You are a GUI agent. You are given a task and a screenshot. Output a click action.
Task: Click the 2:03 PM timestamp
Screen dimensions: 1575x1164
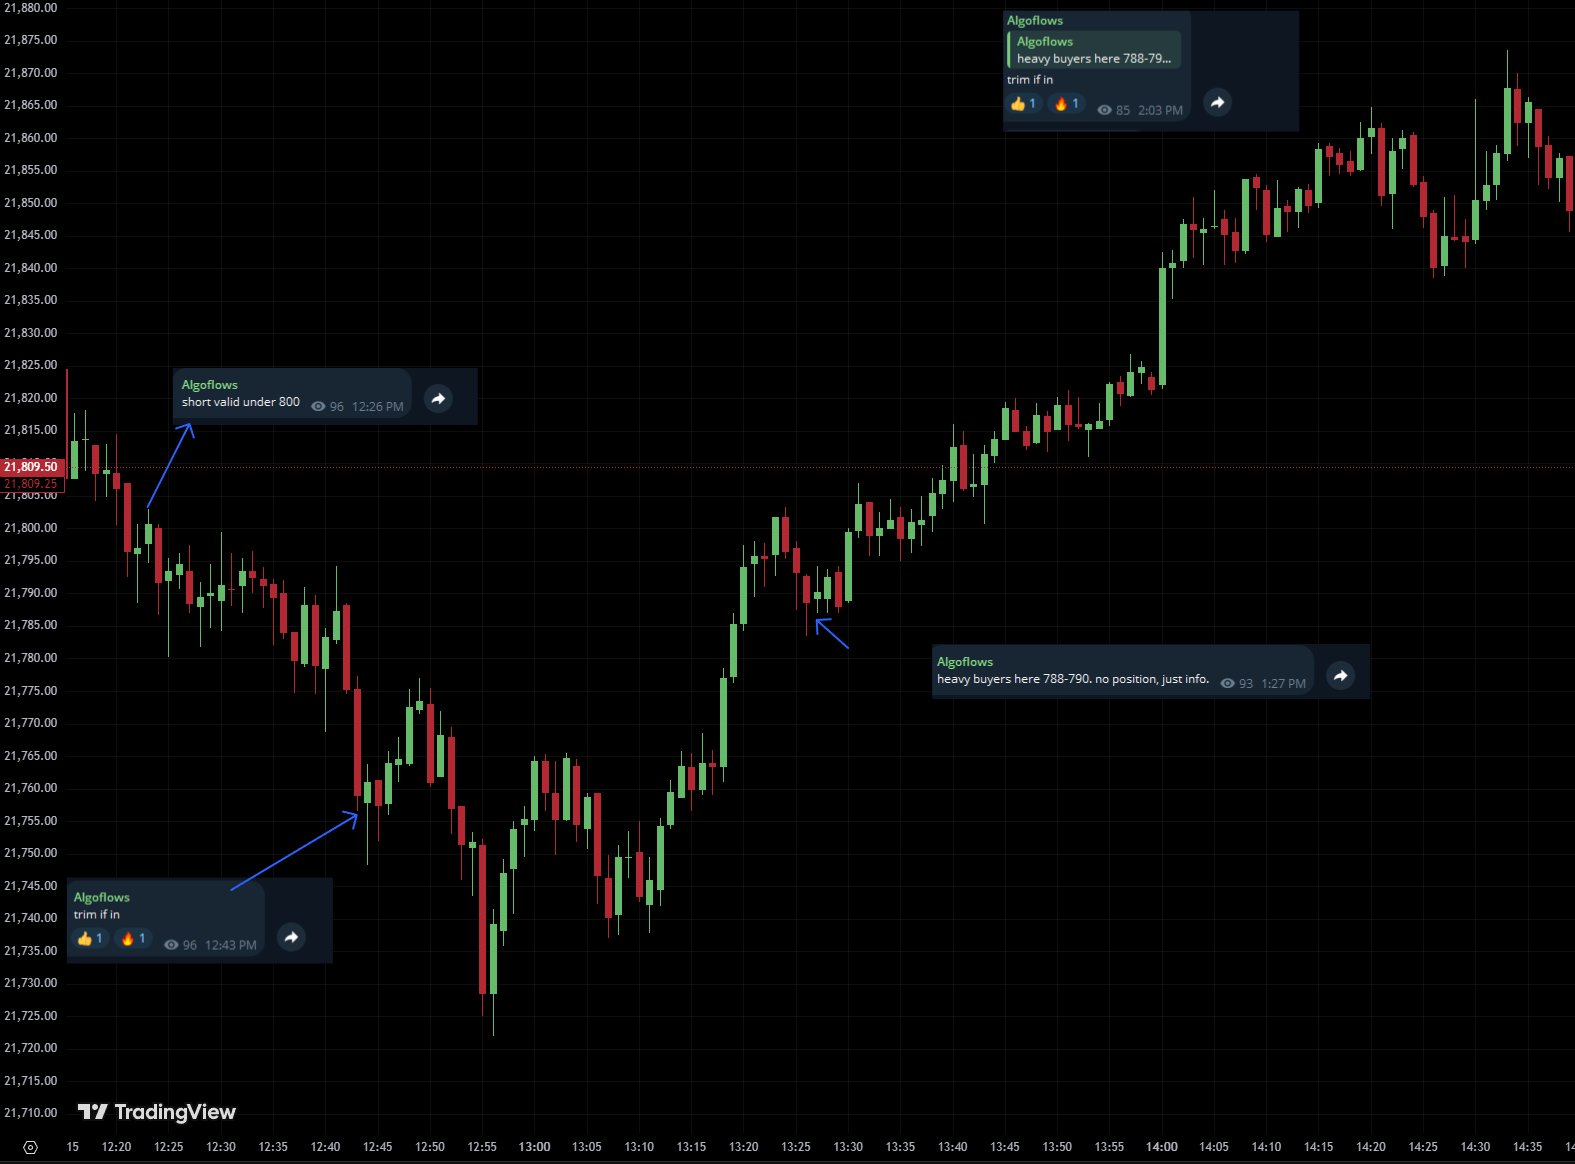point(1160,111)
